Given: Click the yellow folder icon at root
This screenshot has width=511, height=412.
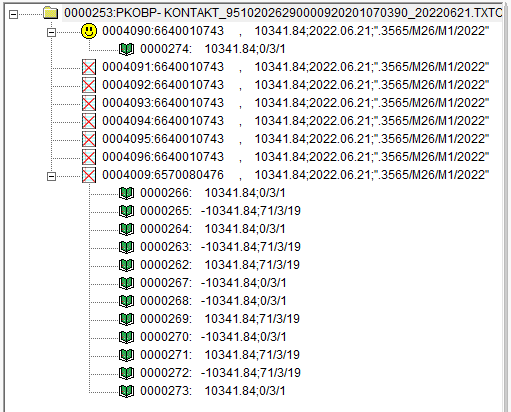Looking at the screenshot, I should point(51,13).
